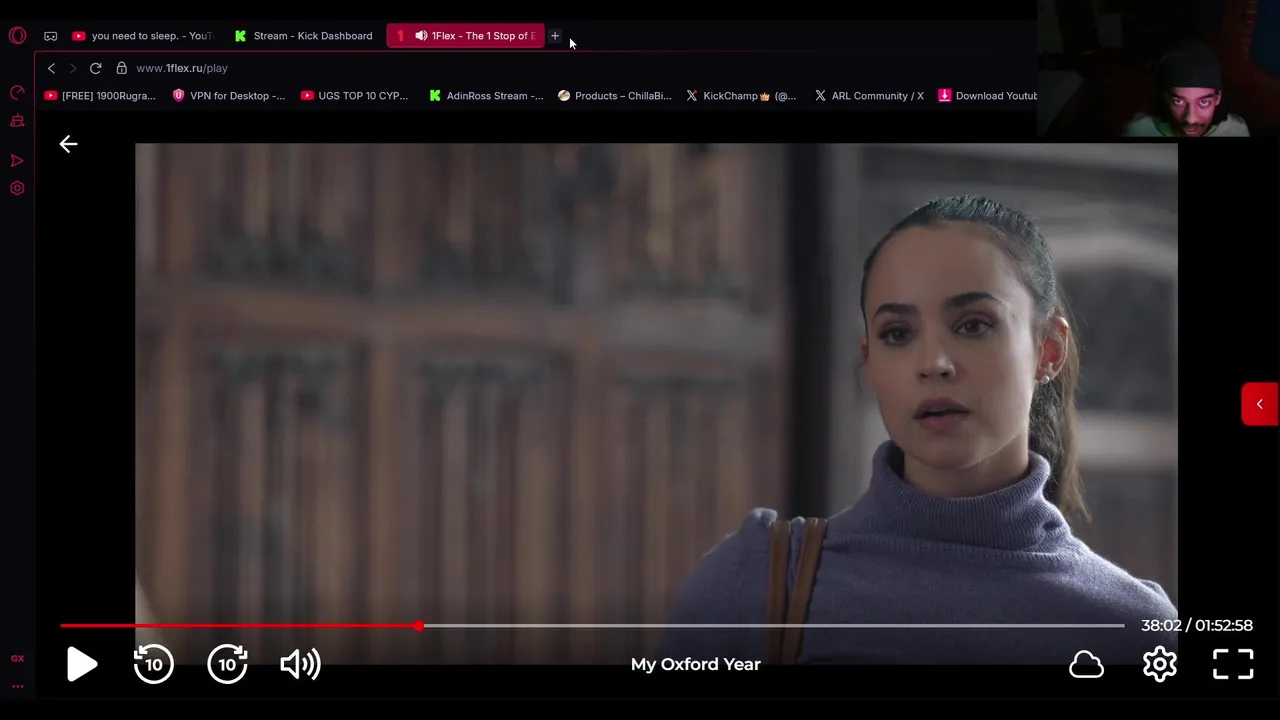Open the cloud server selector
1280x720 pixels.
pos(1086,664)
